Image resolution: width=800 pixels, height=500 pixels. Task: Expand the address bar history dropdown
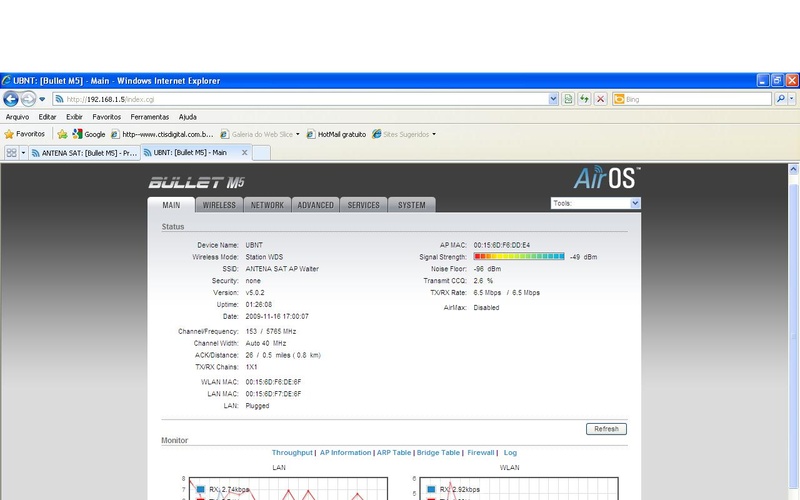[553, 99]
